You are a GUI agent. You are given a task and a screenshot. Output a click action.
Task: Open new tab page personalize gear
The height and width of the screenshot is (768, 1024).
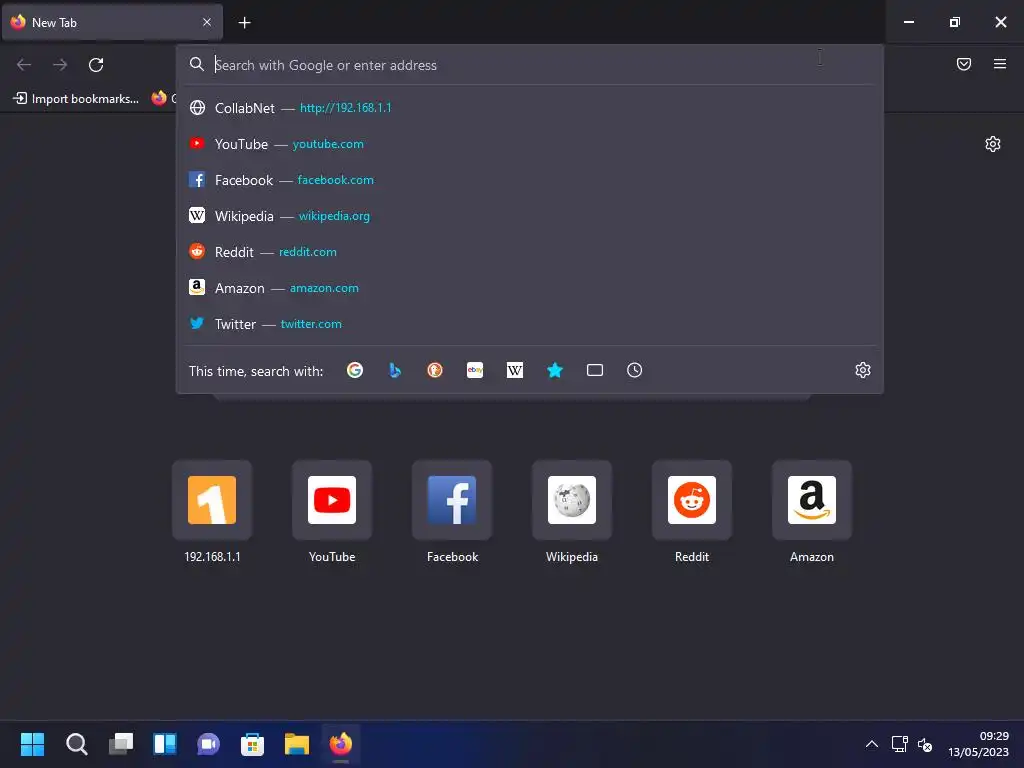[x=993, y=144]
